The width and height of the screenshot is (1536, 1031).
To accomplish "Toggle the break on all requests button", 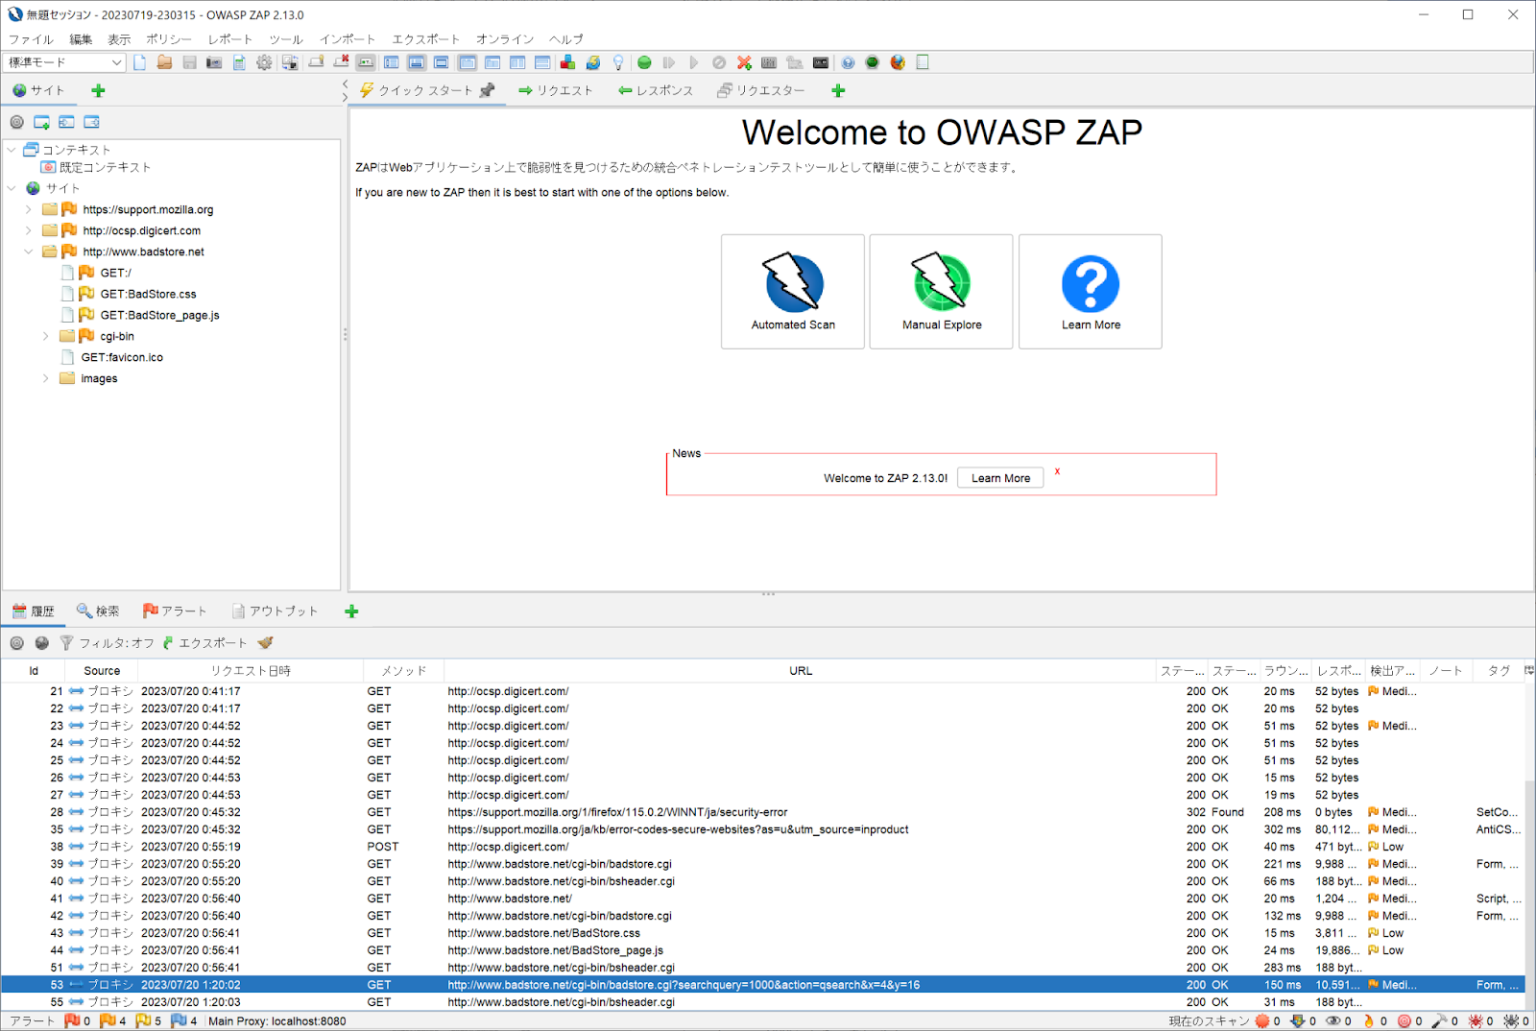I will 644,62.
